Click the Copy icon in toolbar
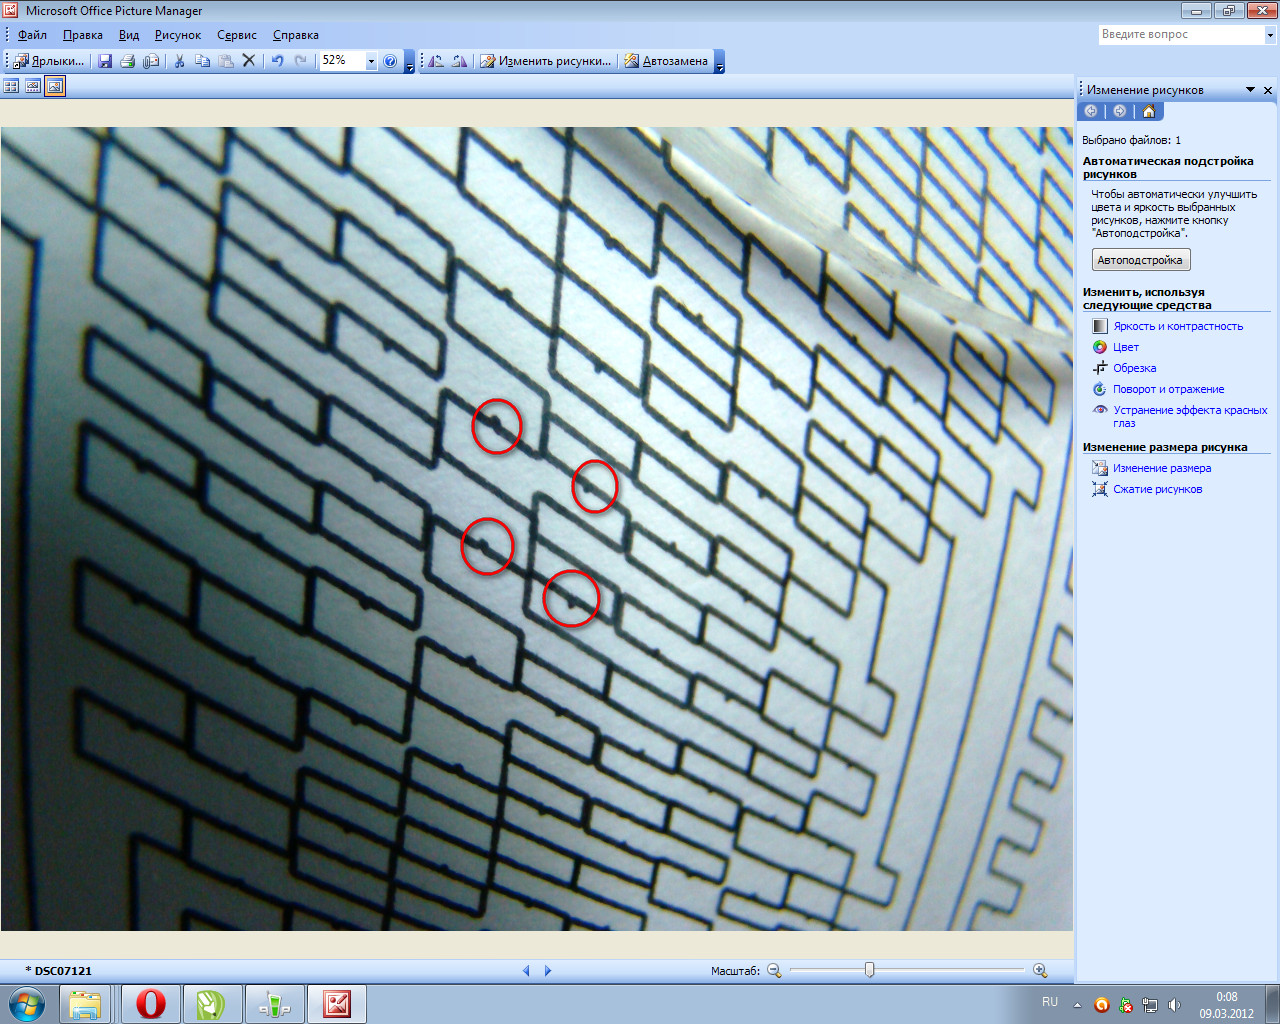 coord(203,61)
